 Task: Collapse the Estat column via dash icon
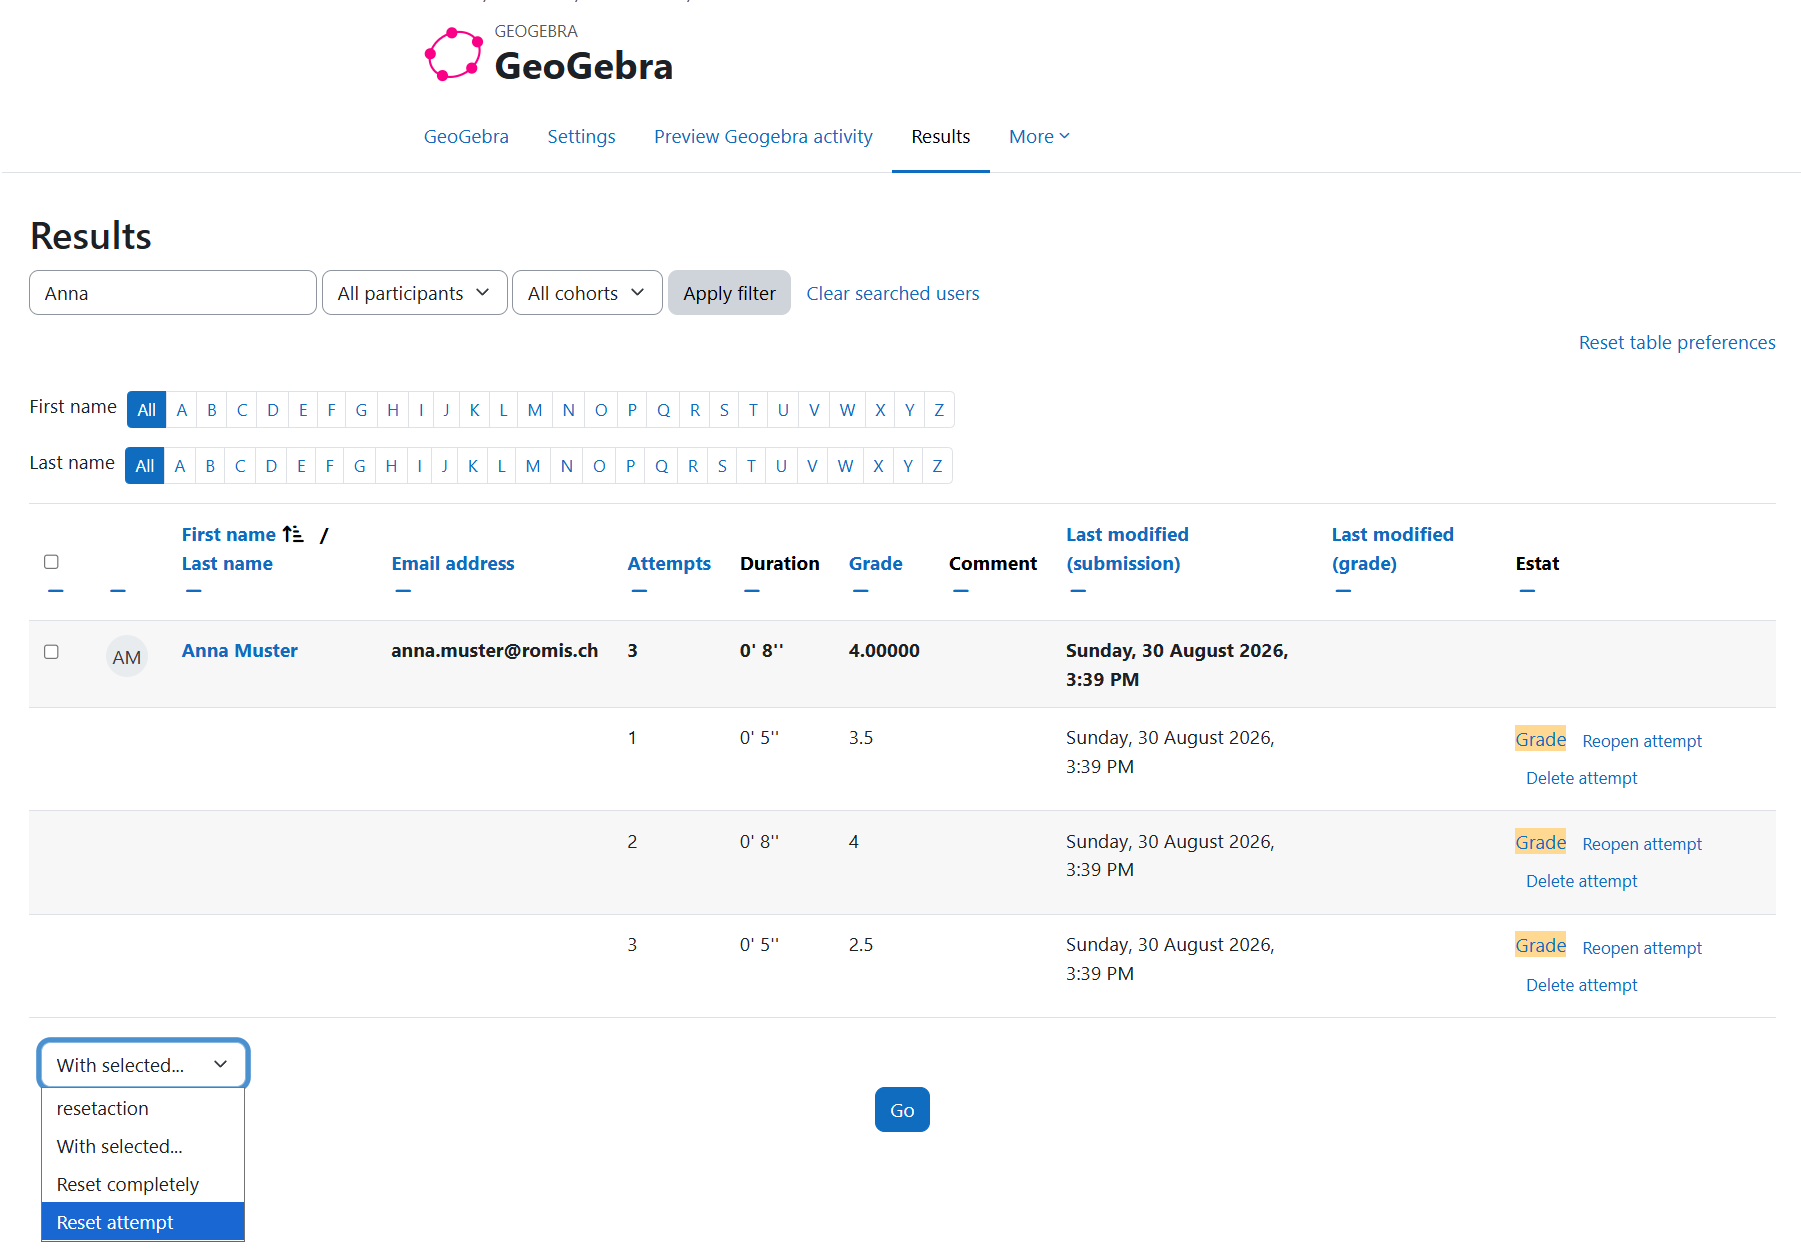click(1527, 591)
